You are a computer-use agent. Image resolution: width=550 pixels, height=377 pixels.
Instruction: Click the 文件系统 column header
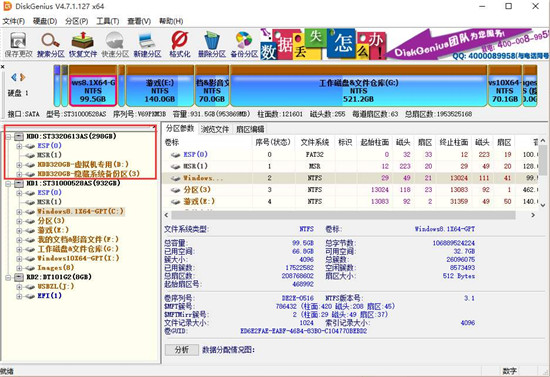point(315,142)
